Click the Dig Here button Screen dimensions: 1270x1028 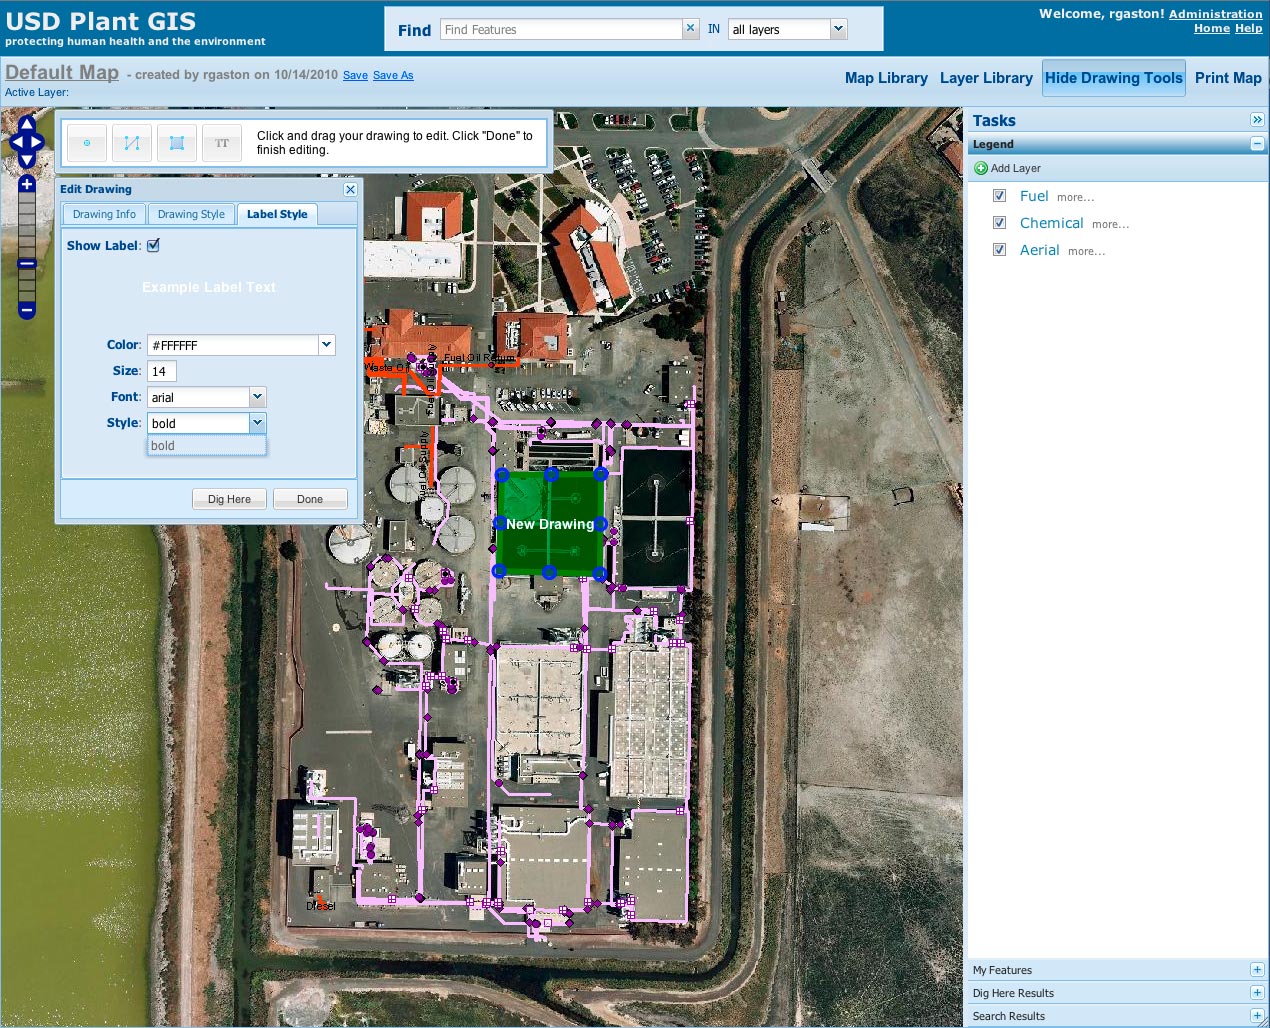pos(229,498)
